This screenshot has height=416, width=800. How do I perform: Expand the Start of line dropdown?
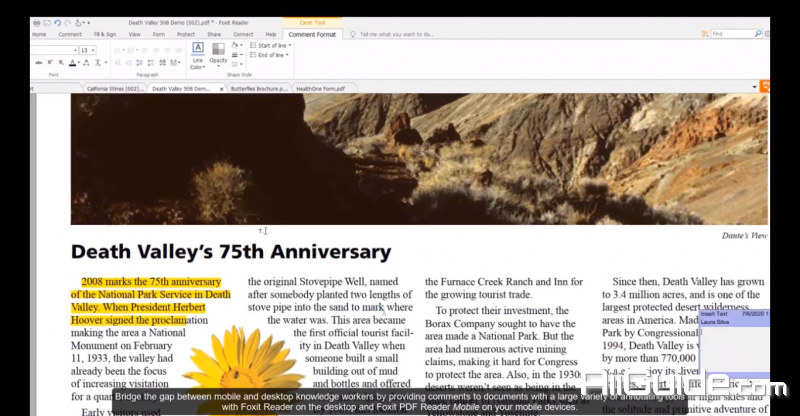pos(270,45)
